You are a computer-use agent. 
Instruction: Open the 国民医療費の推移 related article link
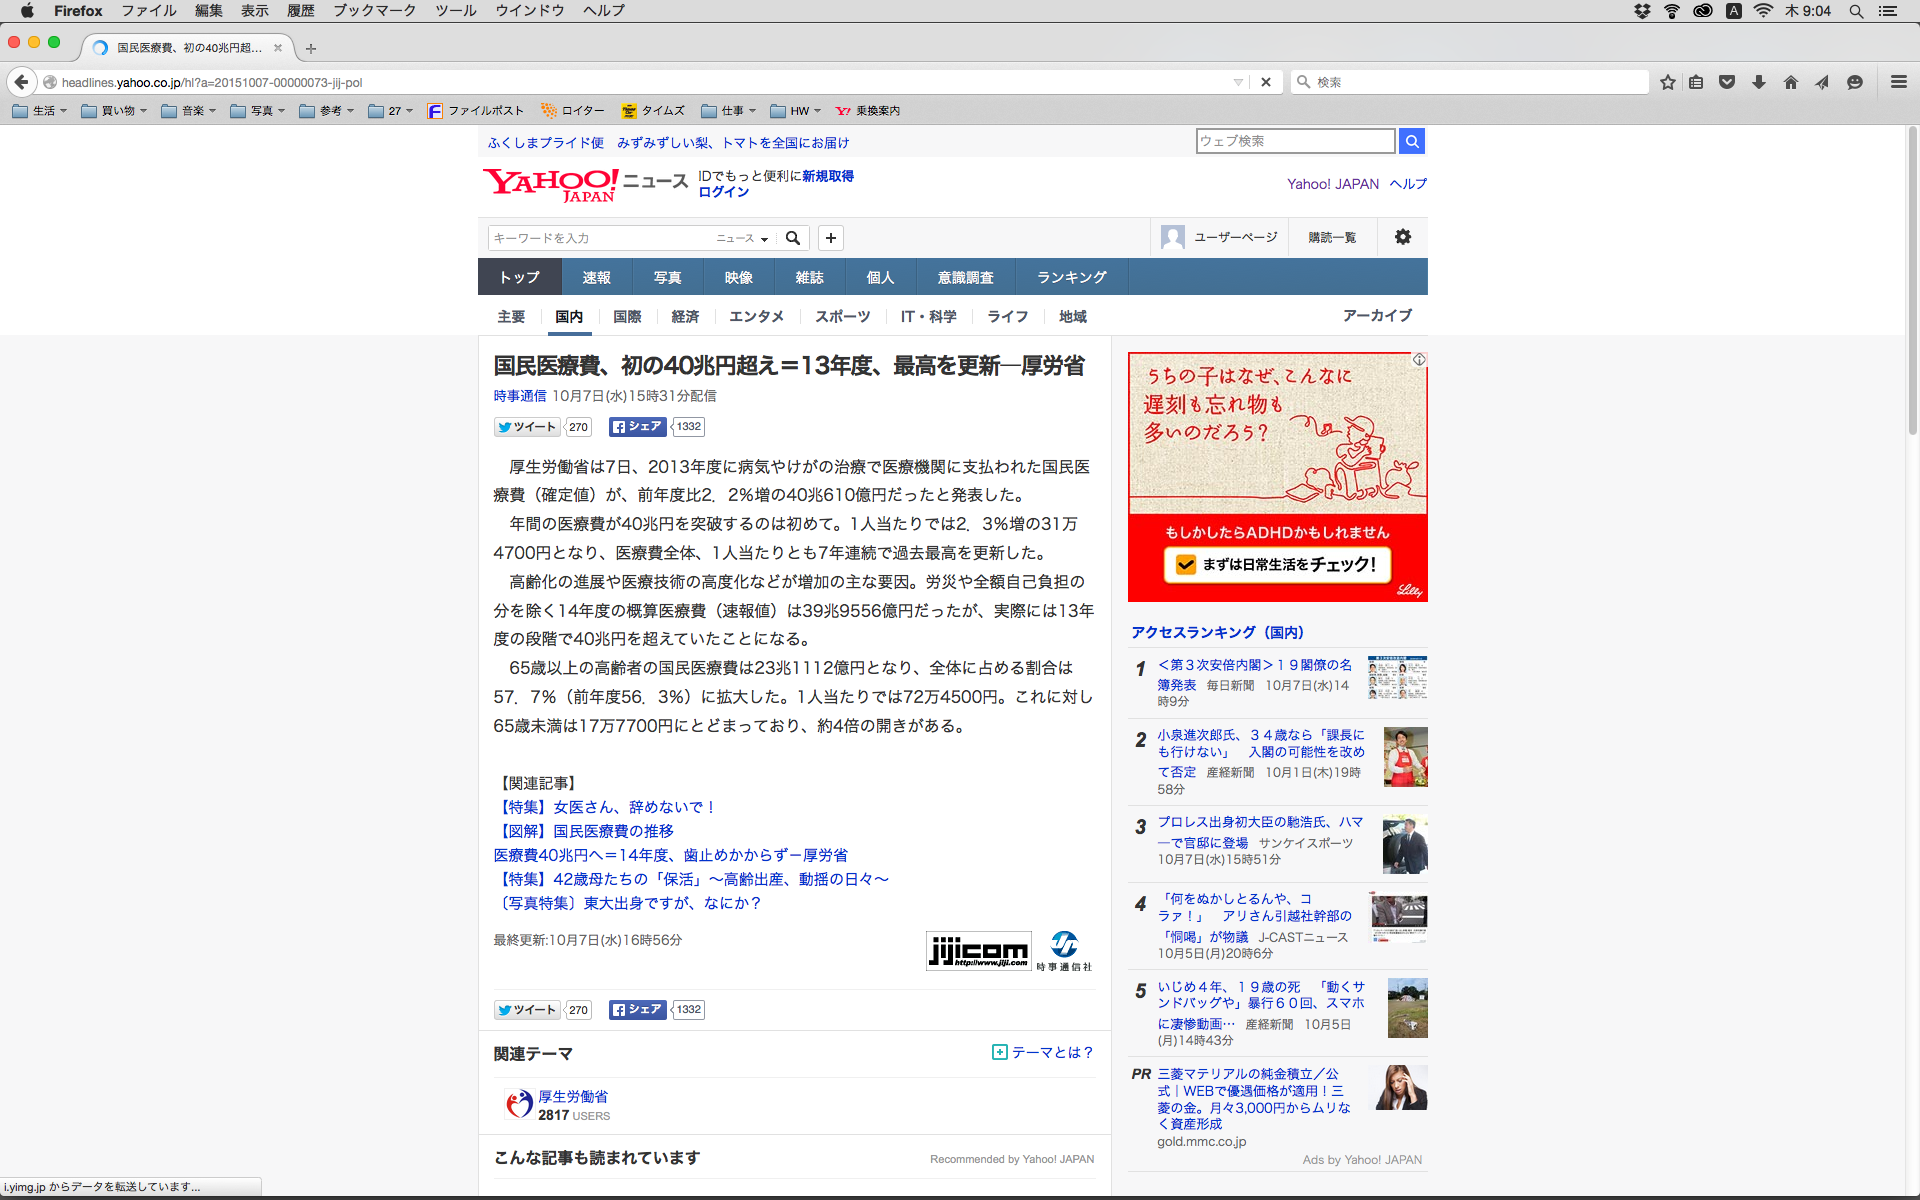612,831
